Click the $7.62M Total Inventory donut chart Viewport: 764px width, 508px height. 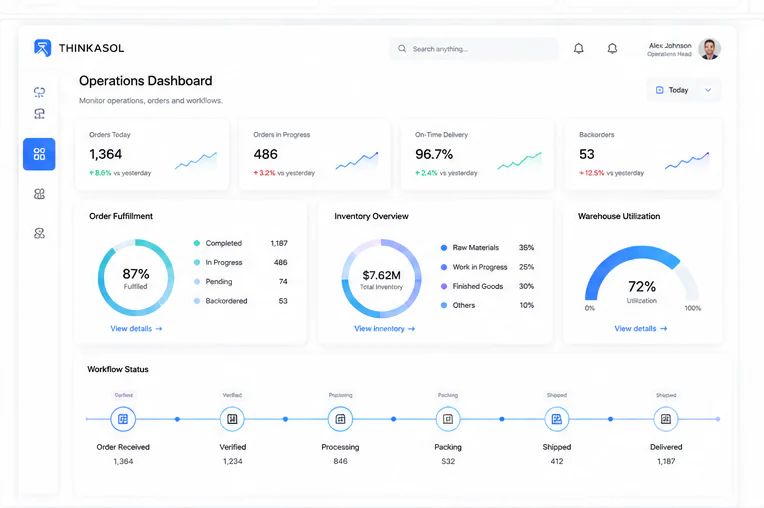[382, 279]
